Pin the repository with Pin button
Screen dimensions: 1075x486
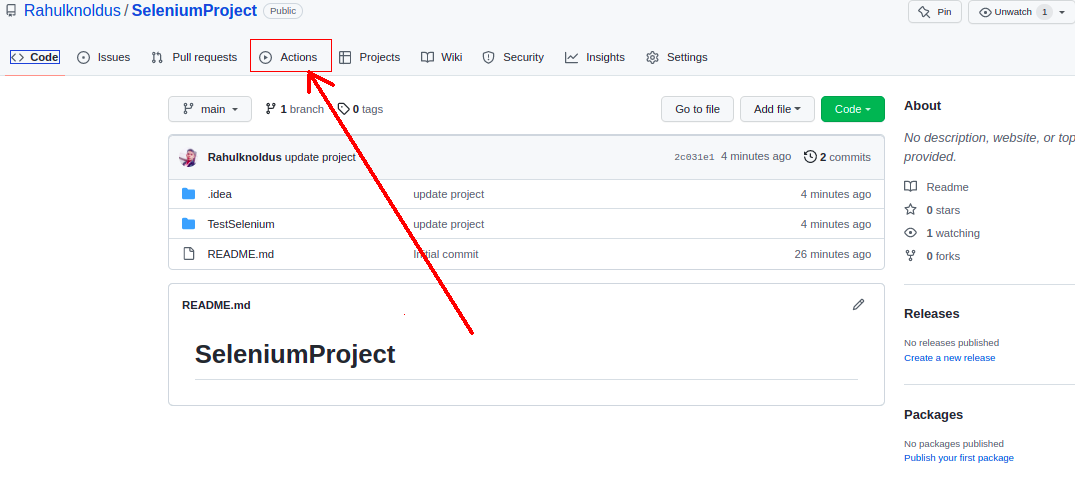(935, 12)
